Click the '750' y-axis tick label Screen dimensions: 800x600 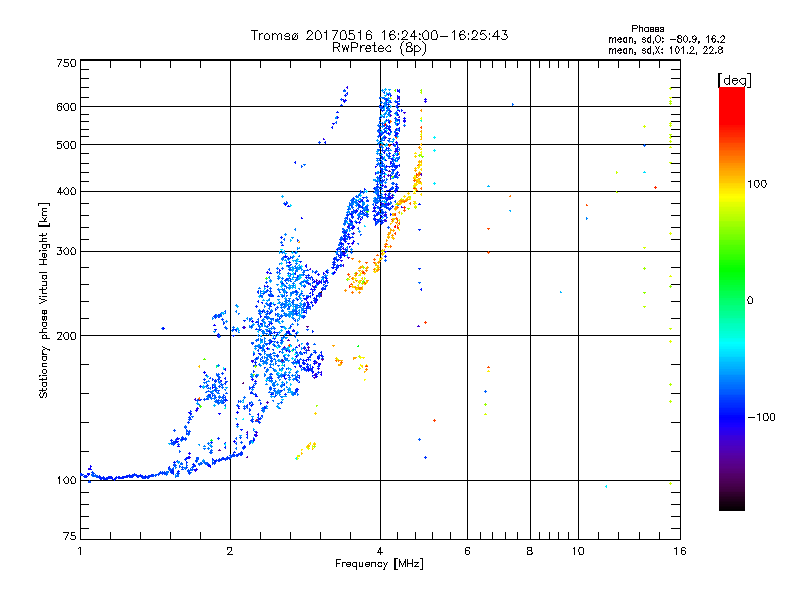pyautogui.click(x=66, y=63)
